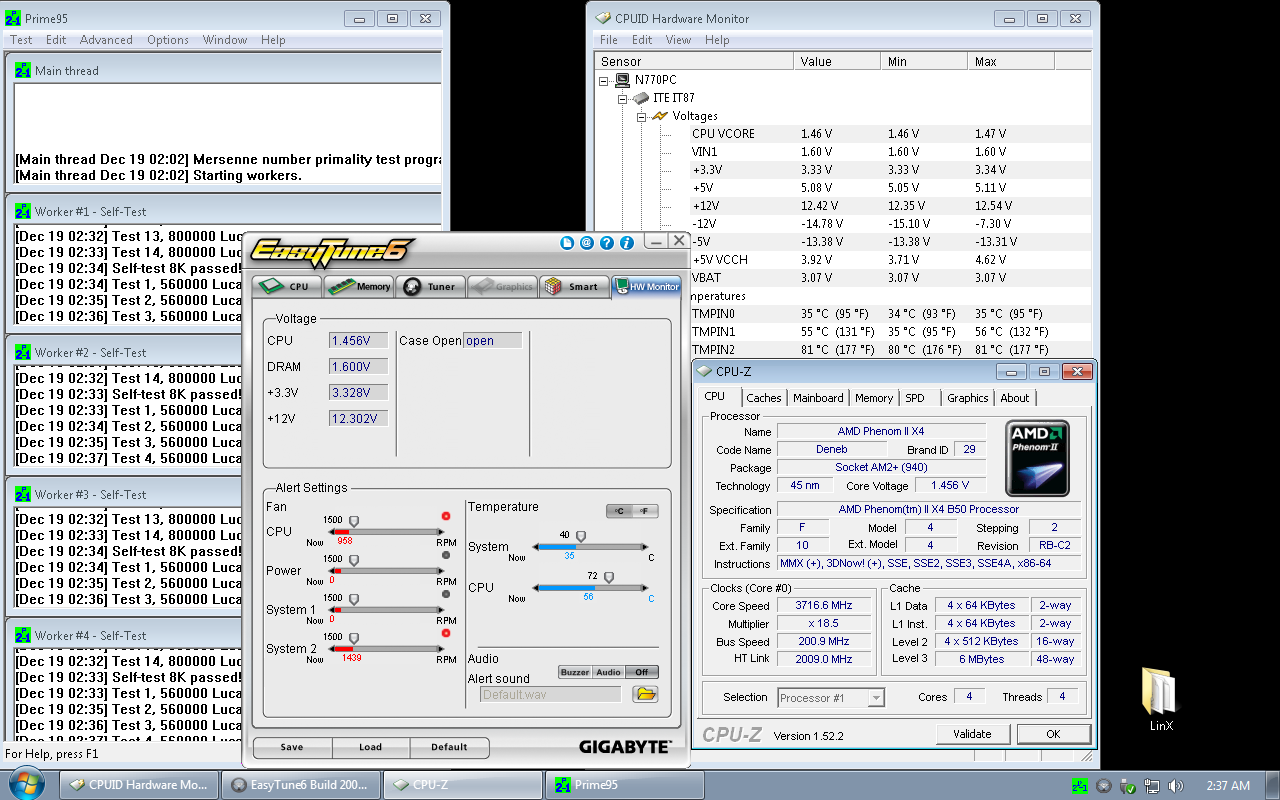1280x800 pixels.
Task: Open CPU-Z SPD tab
Action: [x=915, y=398]
